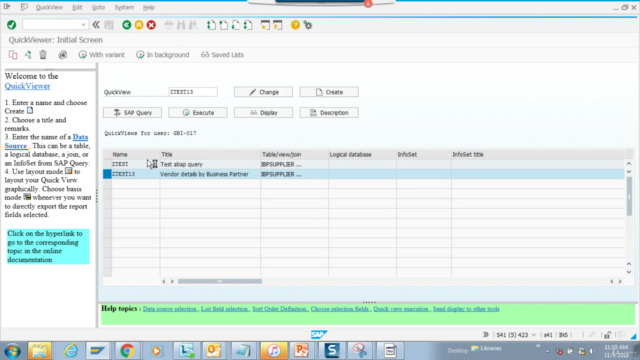Open Help via yellow question mark icon
This screenshot has width=640, height=360.
[x=295, y=25]
